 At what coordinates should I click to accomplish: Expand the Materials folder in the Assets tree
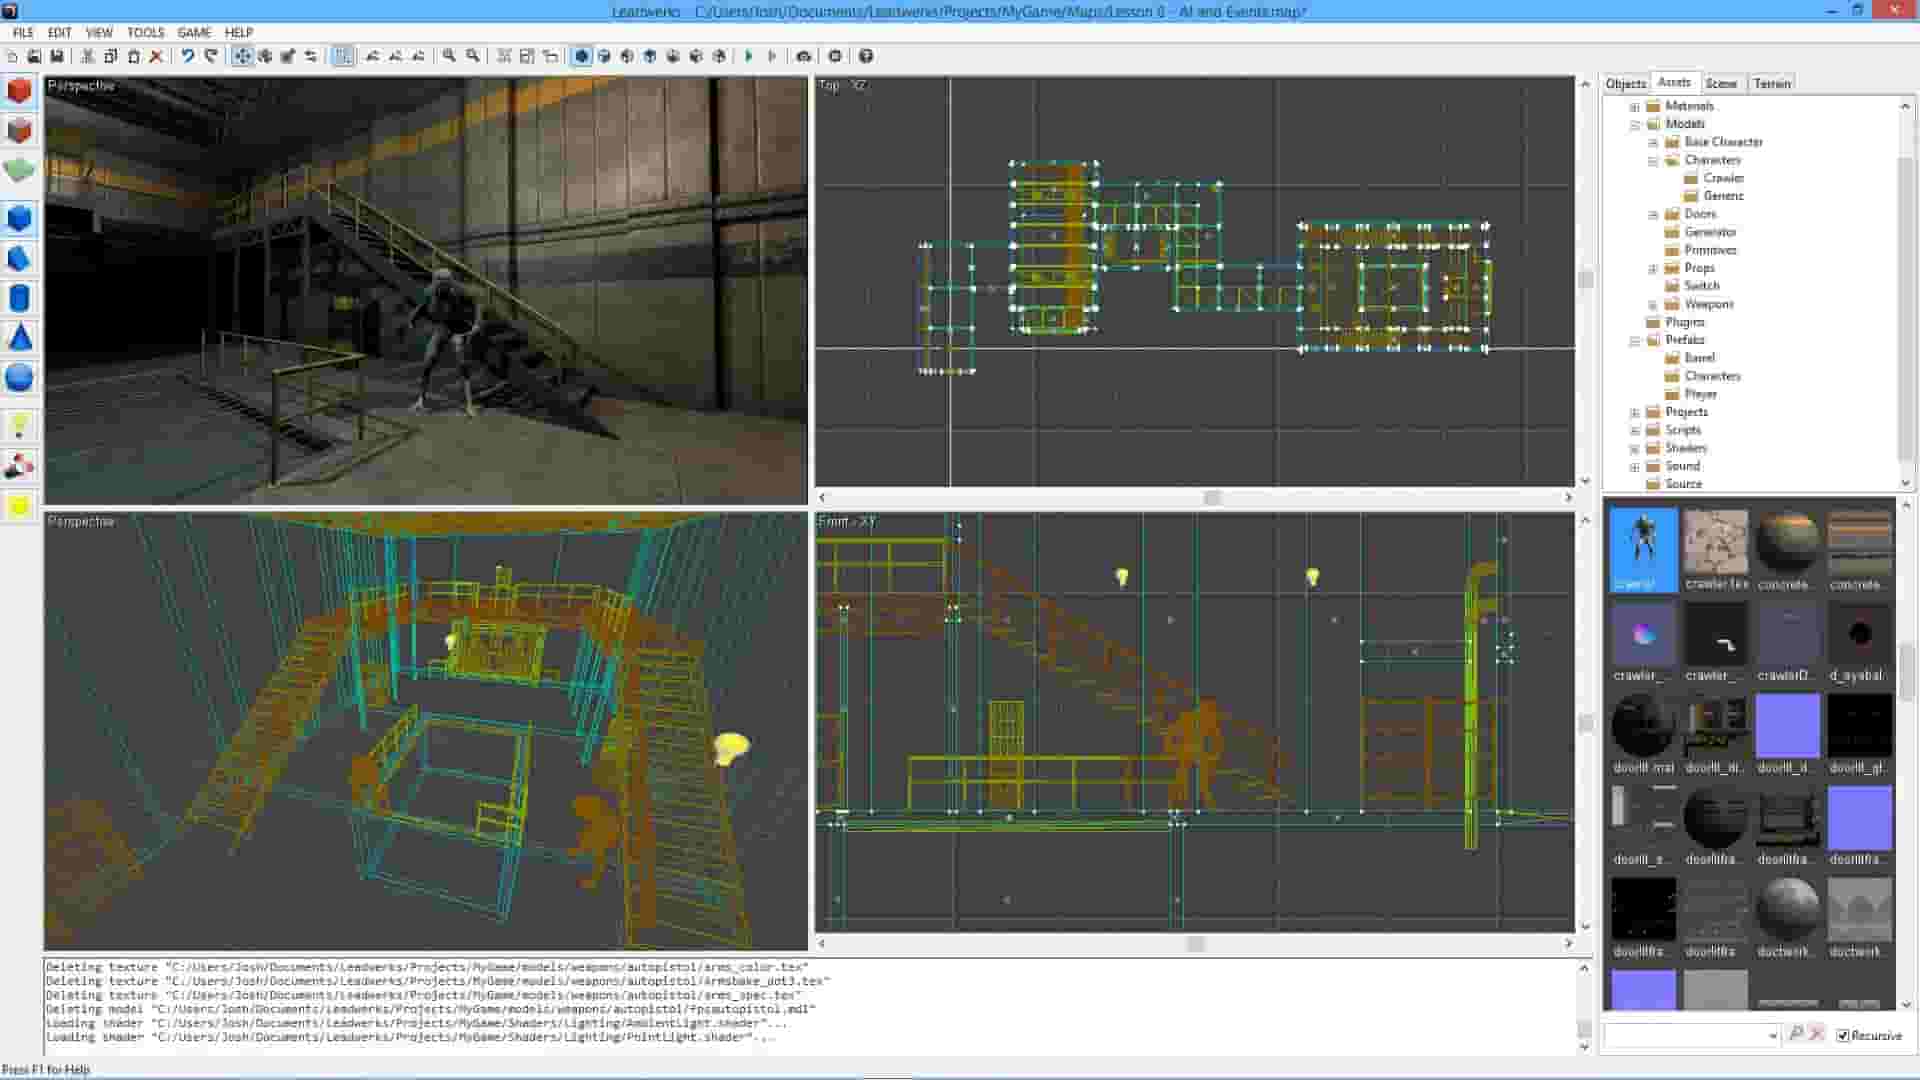pyautogui.click(x=1636, y=105)
